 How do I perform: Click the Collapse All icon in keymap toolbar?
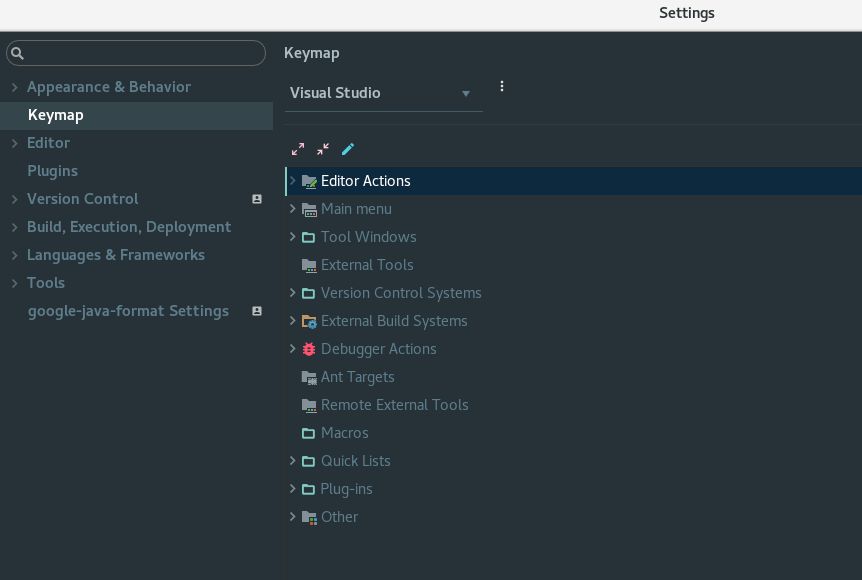[323, 149]
